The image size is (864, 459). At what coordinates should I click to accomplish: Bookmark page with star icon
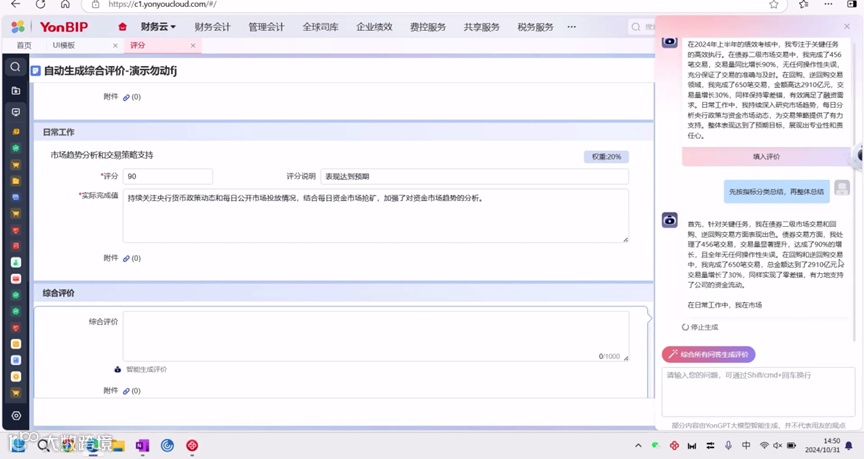774,4
